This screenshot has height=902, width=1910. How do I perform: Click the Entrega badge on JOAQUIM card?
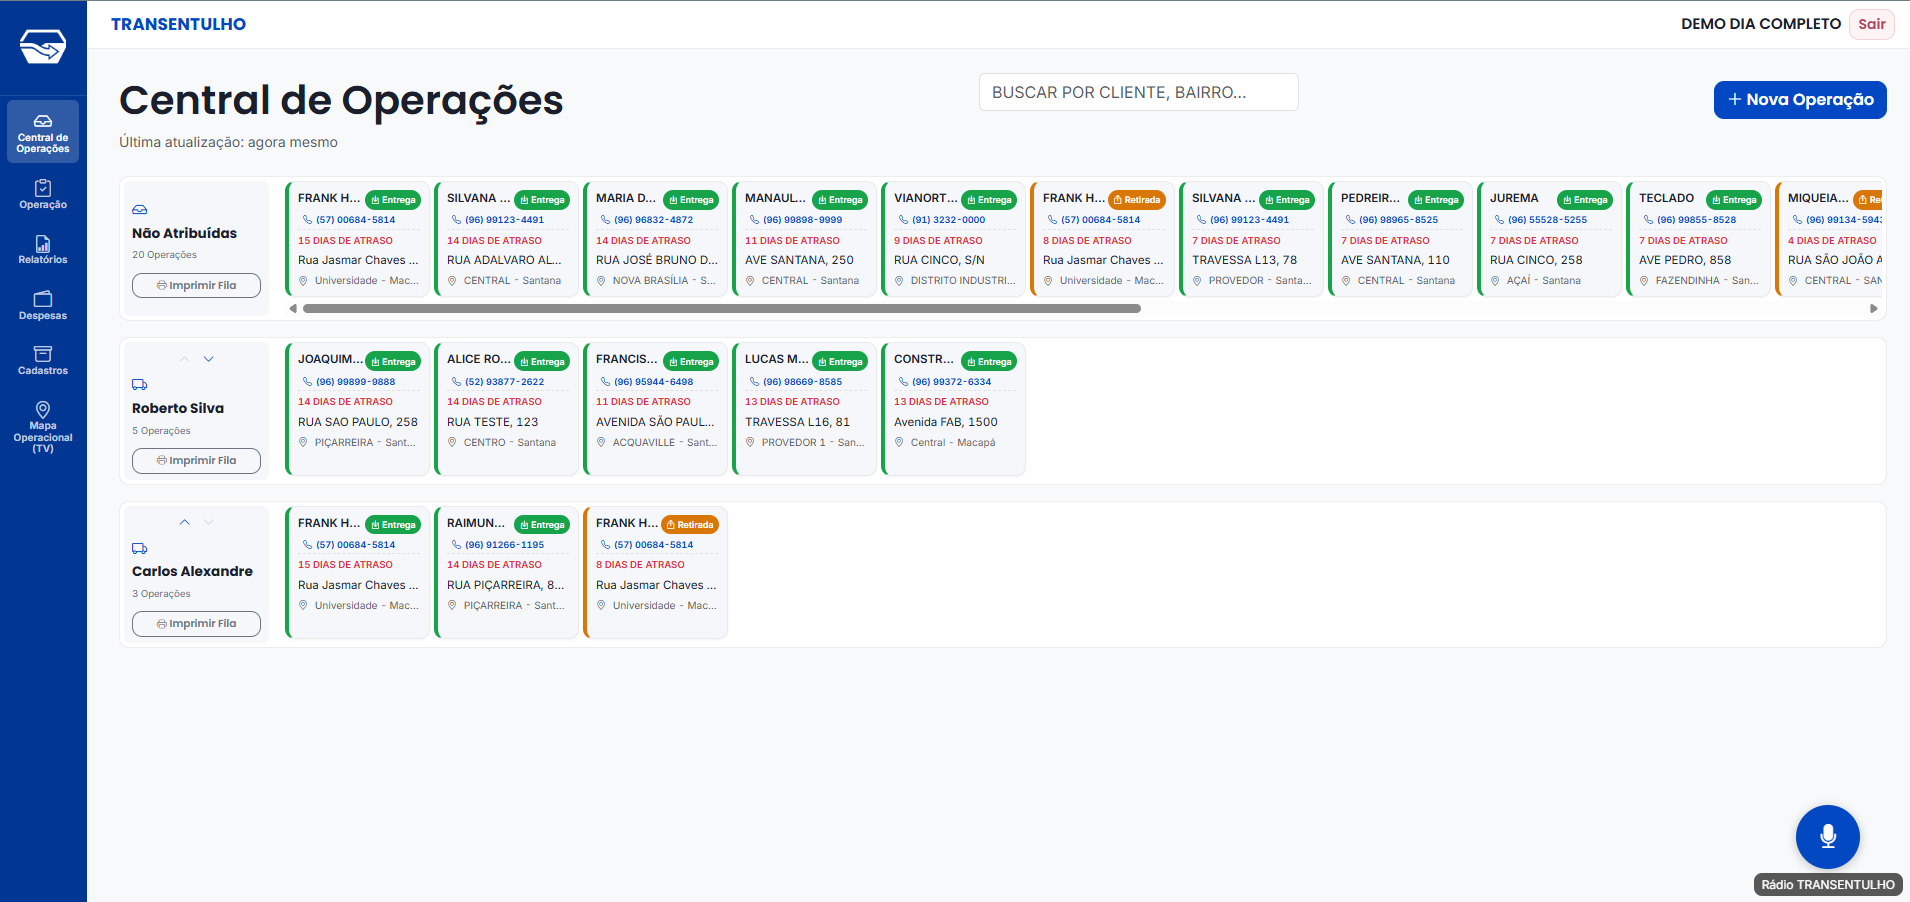[x=393, y=362]
